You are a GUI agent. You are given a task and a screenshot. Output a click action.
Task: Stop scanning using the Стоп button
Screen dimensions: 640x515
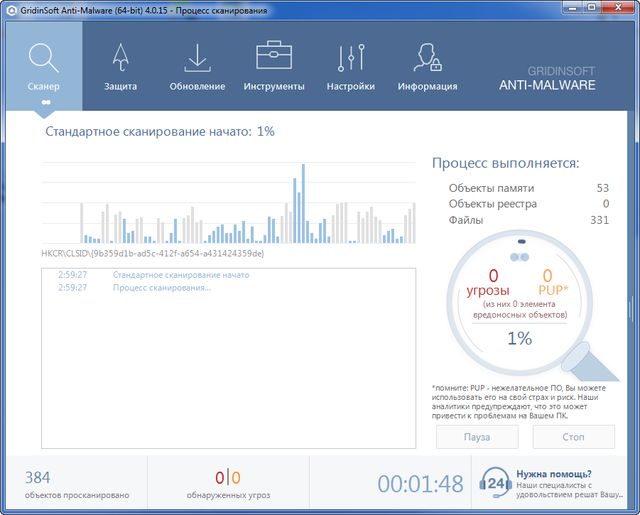[573, 437]
